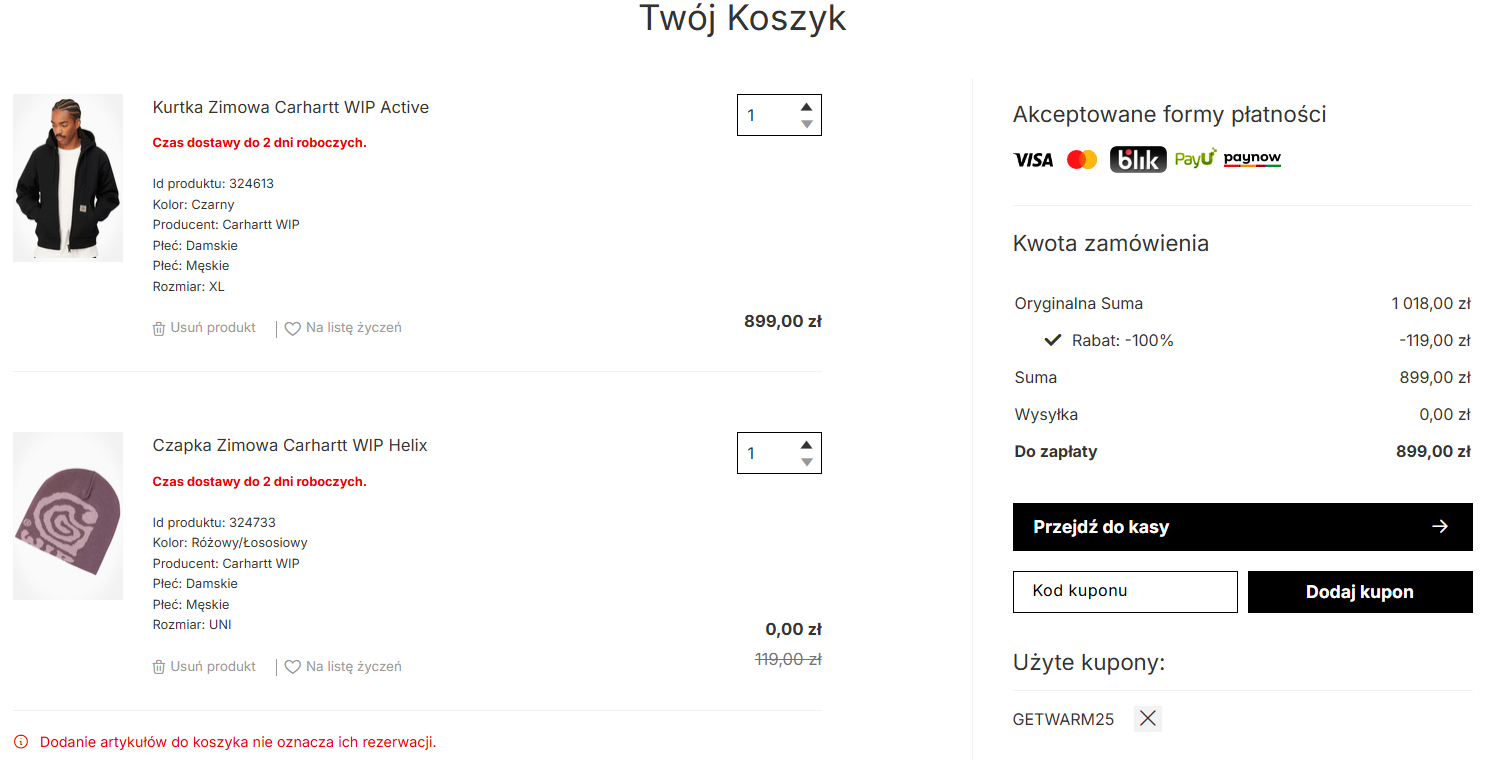The width and height of the screenshot is (1485, 760).
Task: Click the Mastercard payment logo
Action: (x=1082, y=160)
